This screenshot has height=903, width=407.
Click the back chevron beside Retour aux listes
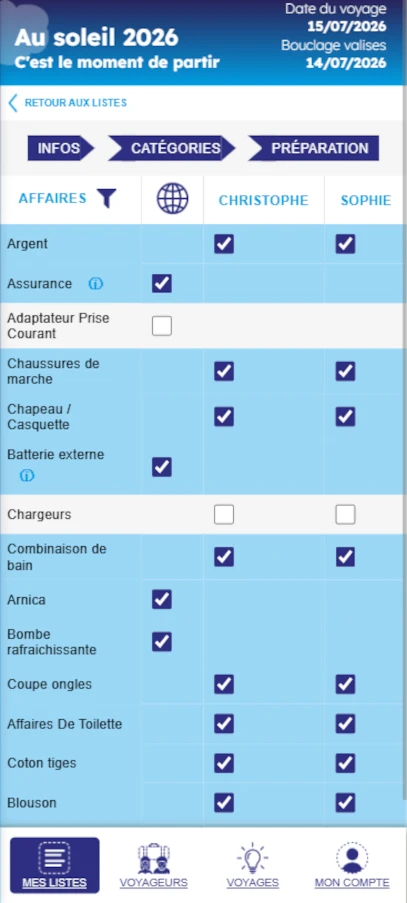pos(13,103)
